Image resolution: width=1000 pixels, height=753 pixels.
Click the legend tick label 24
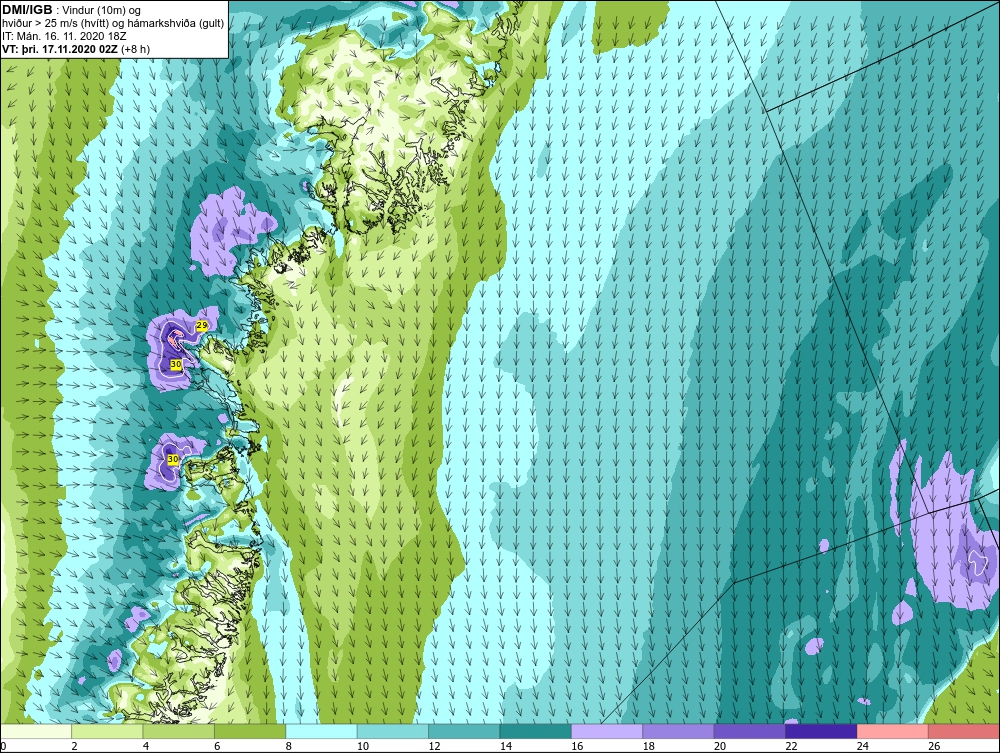[x=863, y=746]
